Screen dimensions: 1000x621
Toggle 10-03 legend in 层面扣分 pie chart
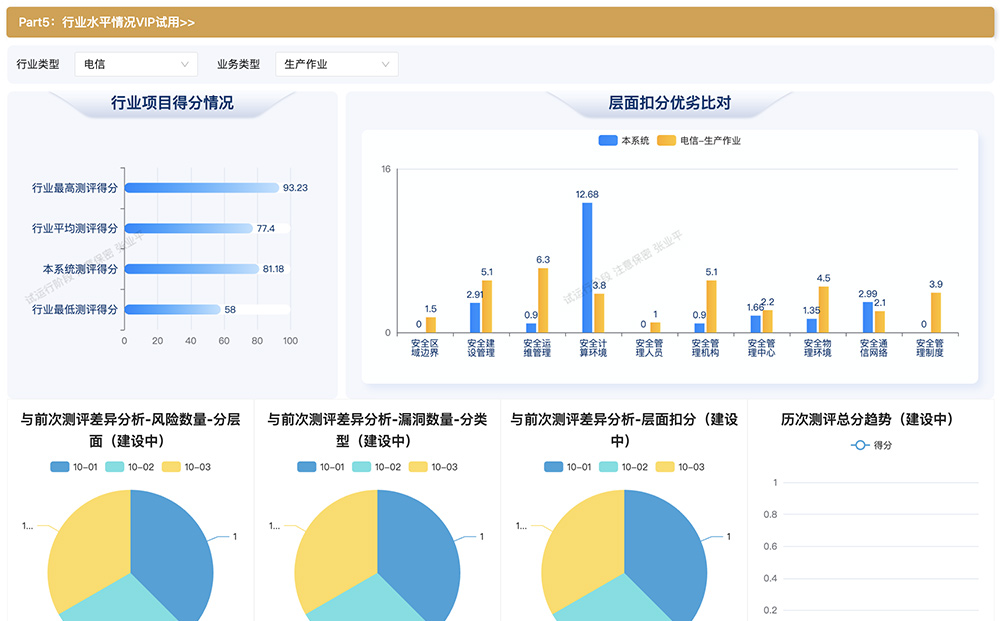click(680, 467)
